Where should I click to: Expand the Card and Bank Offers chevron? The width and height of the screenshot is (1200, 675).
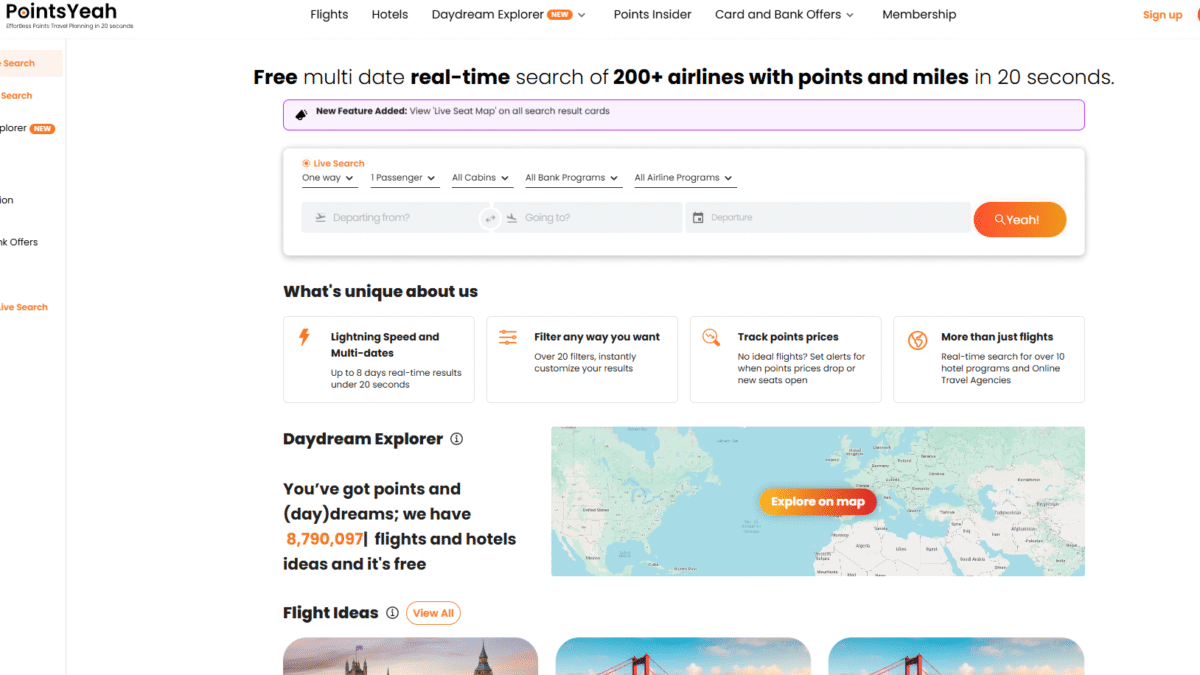click(850, 15)
